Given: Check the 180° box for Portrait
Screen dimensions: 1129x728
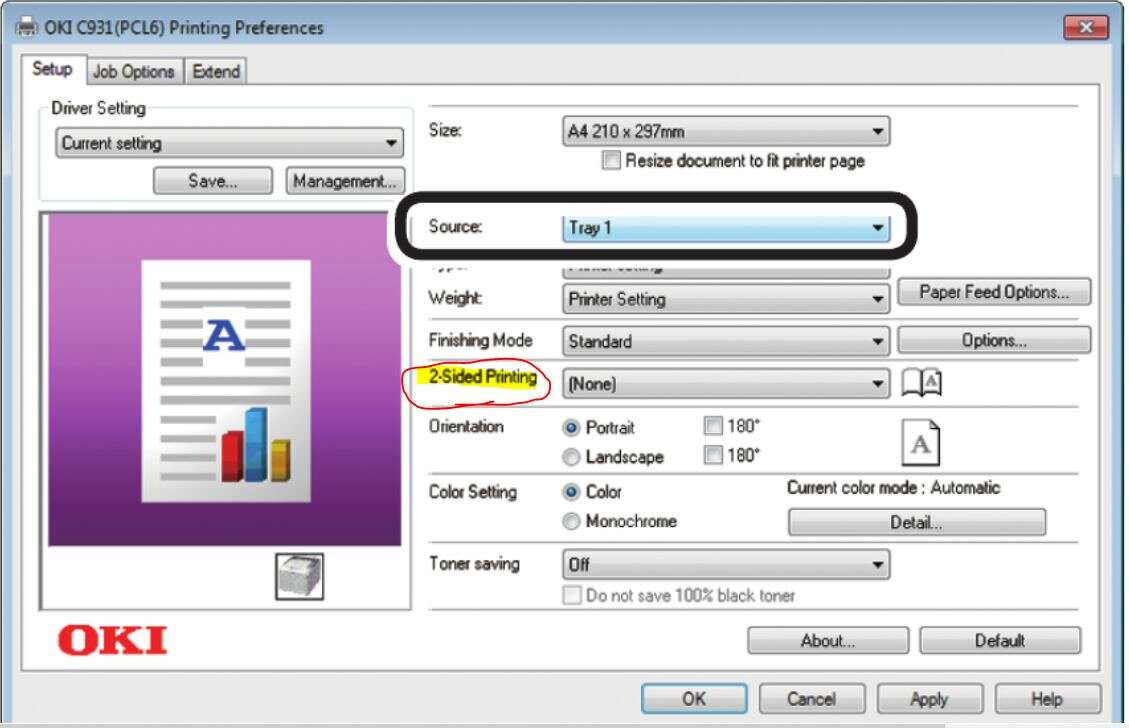Looking at the screenshot, I should click(713, 426).
